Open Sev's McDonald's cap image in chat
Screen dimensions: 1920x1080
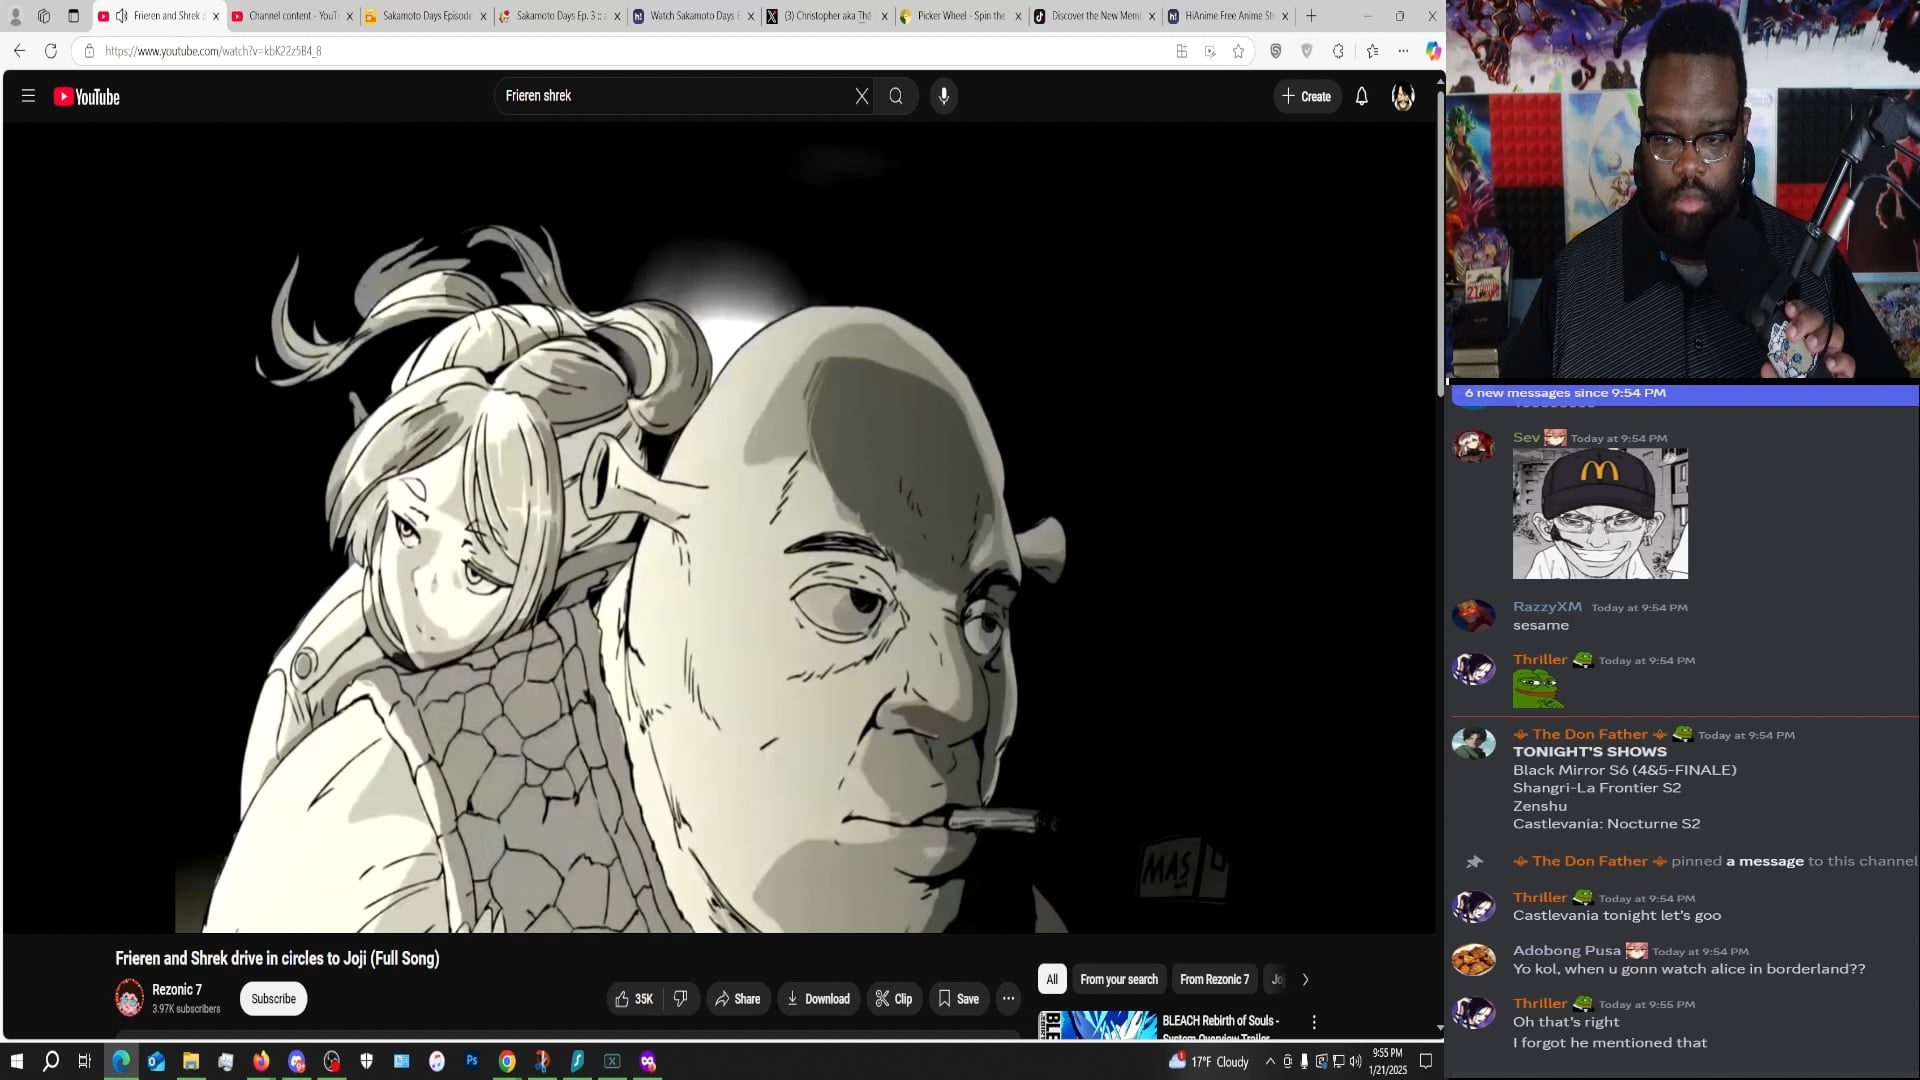pyautogui.click(x=1600, y=514)
